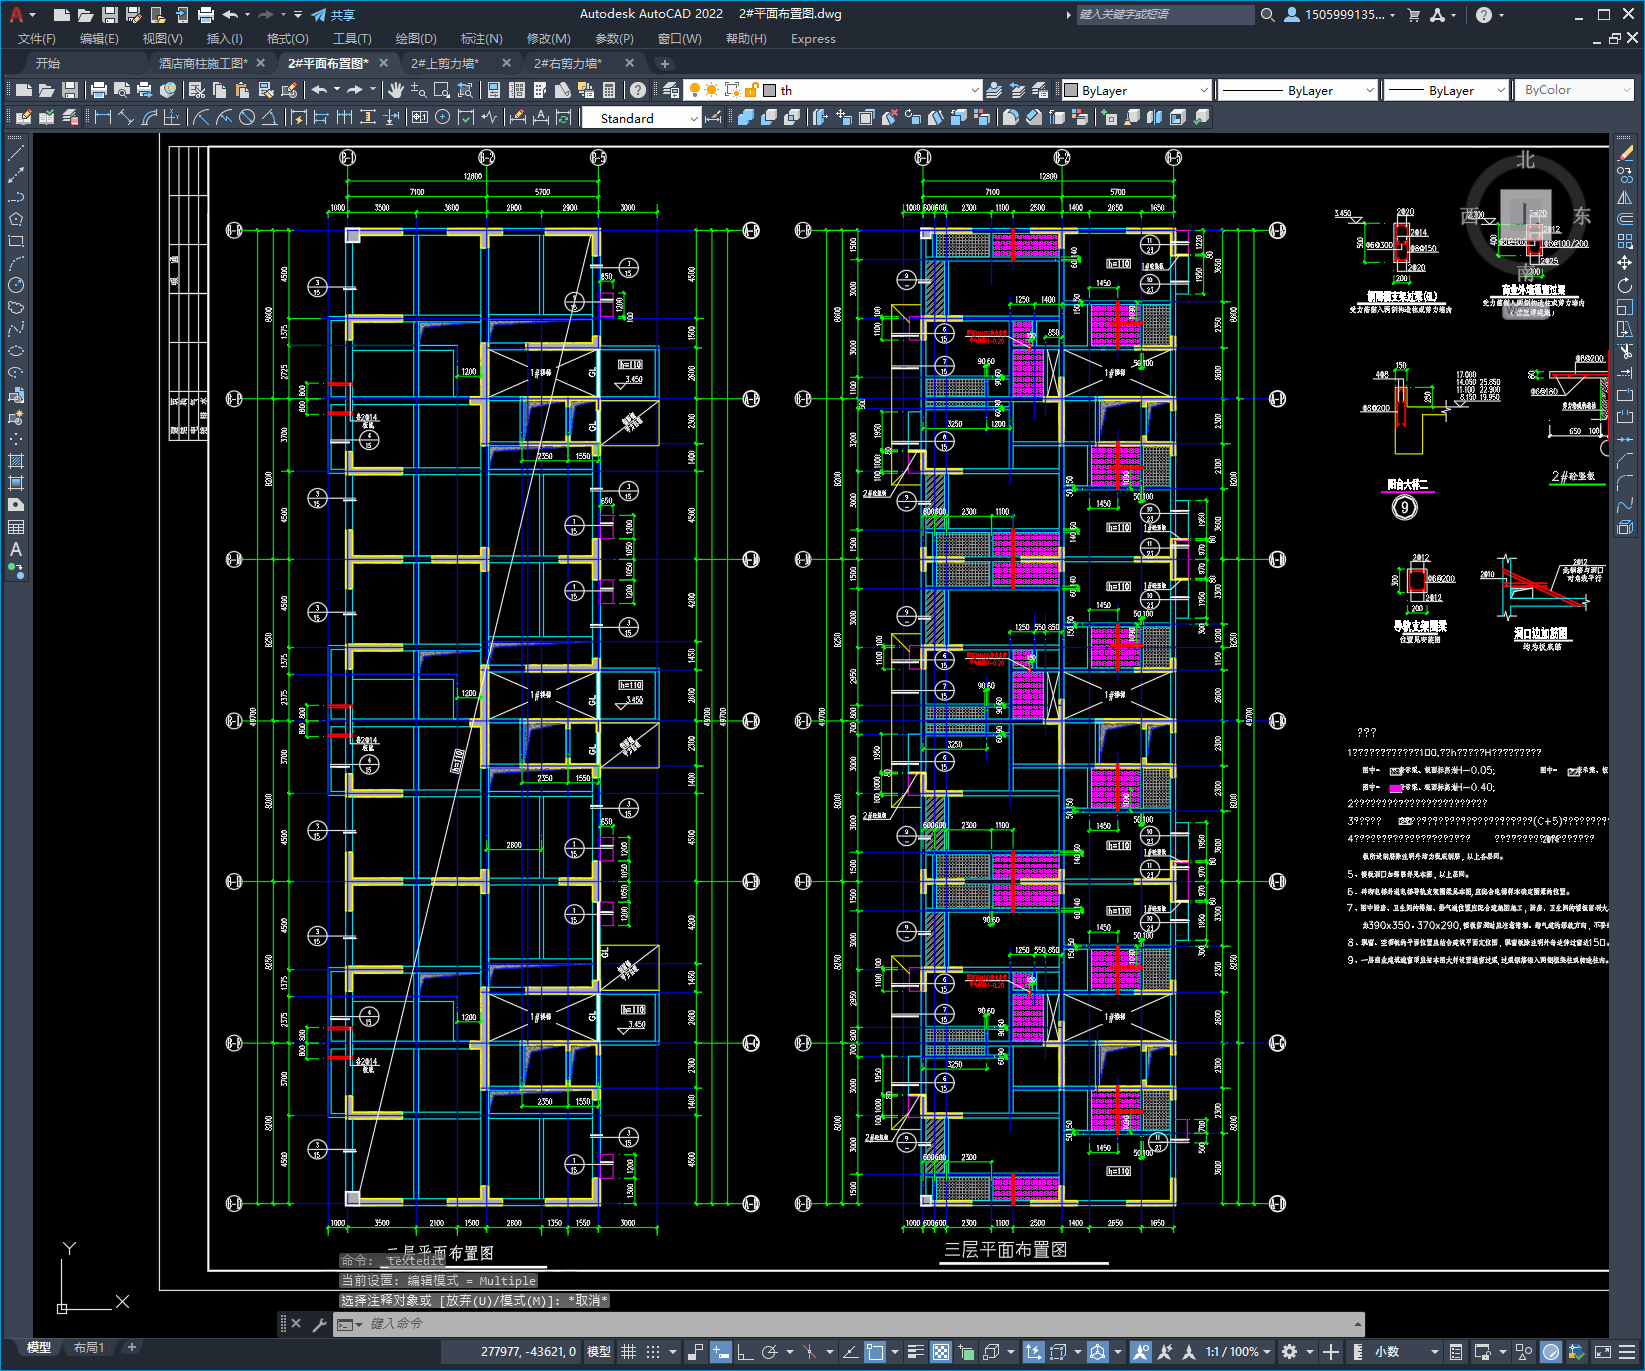Select the Circle draw tool
The width and height of the screenshot is (1645, 1371).
pos(16,285)
